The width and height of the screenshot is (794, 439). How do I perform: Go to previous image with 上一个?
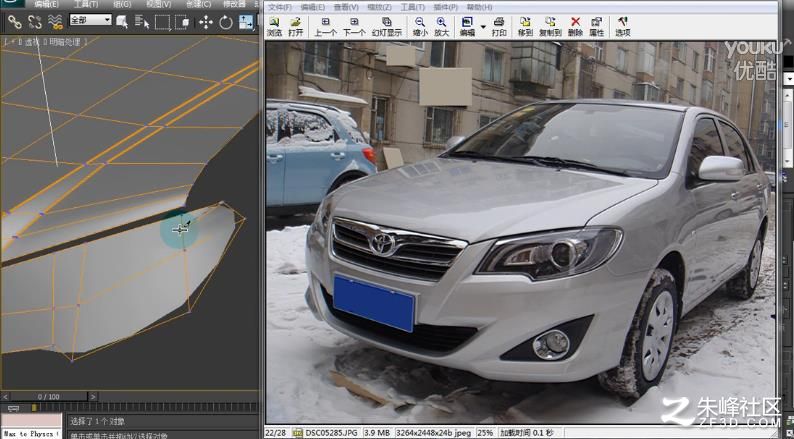[326, 27]
